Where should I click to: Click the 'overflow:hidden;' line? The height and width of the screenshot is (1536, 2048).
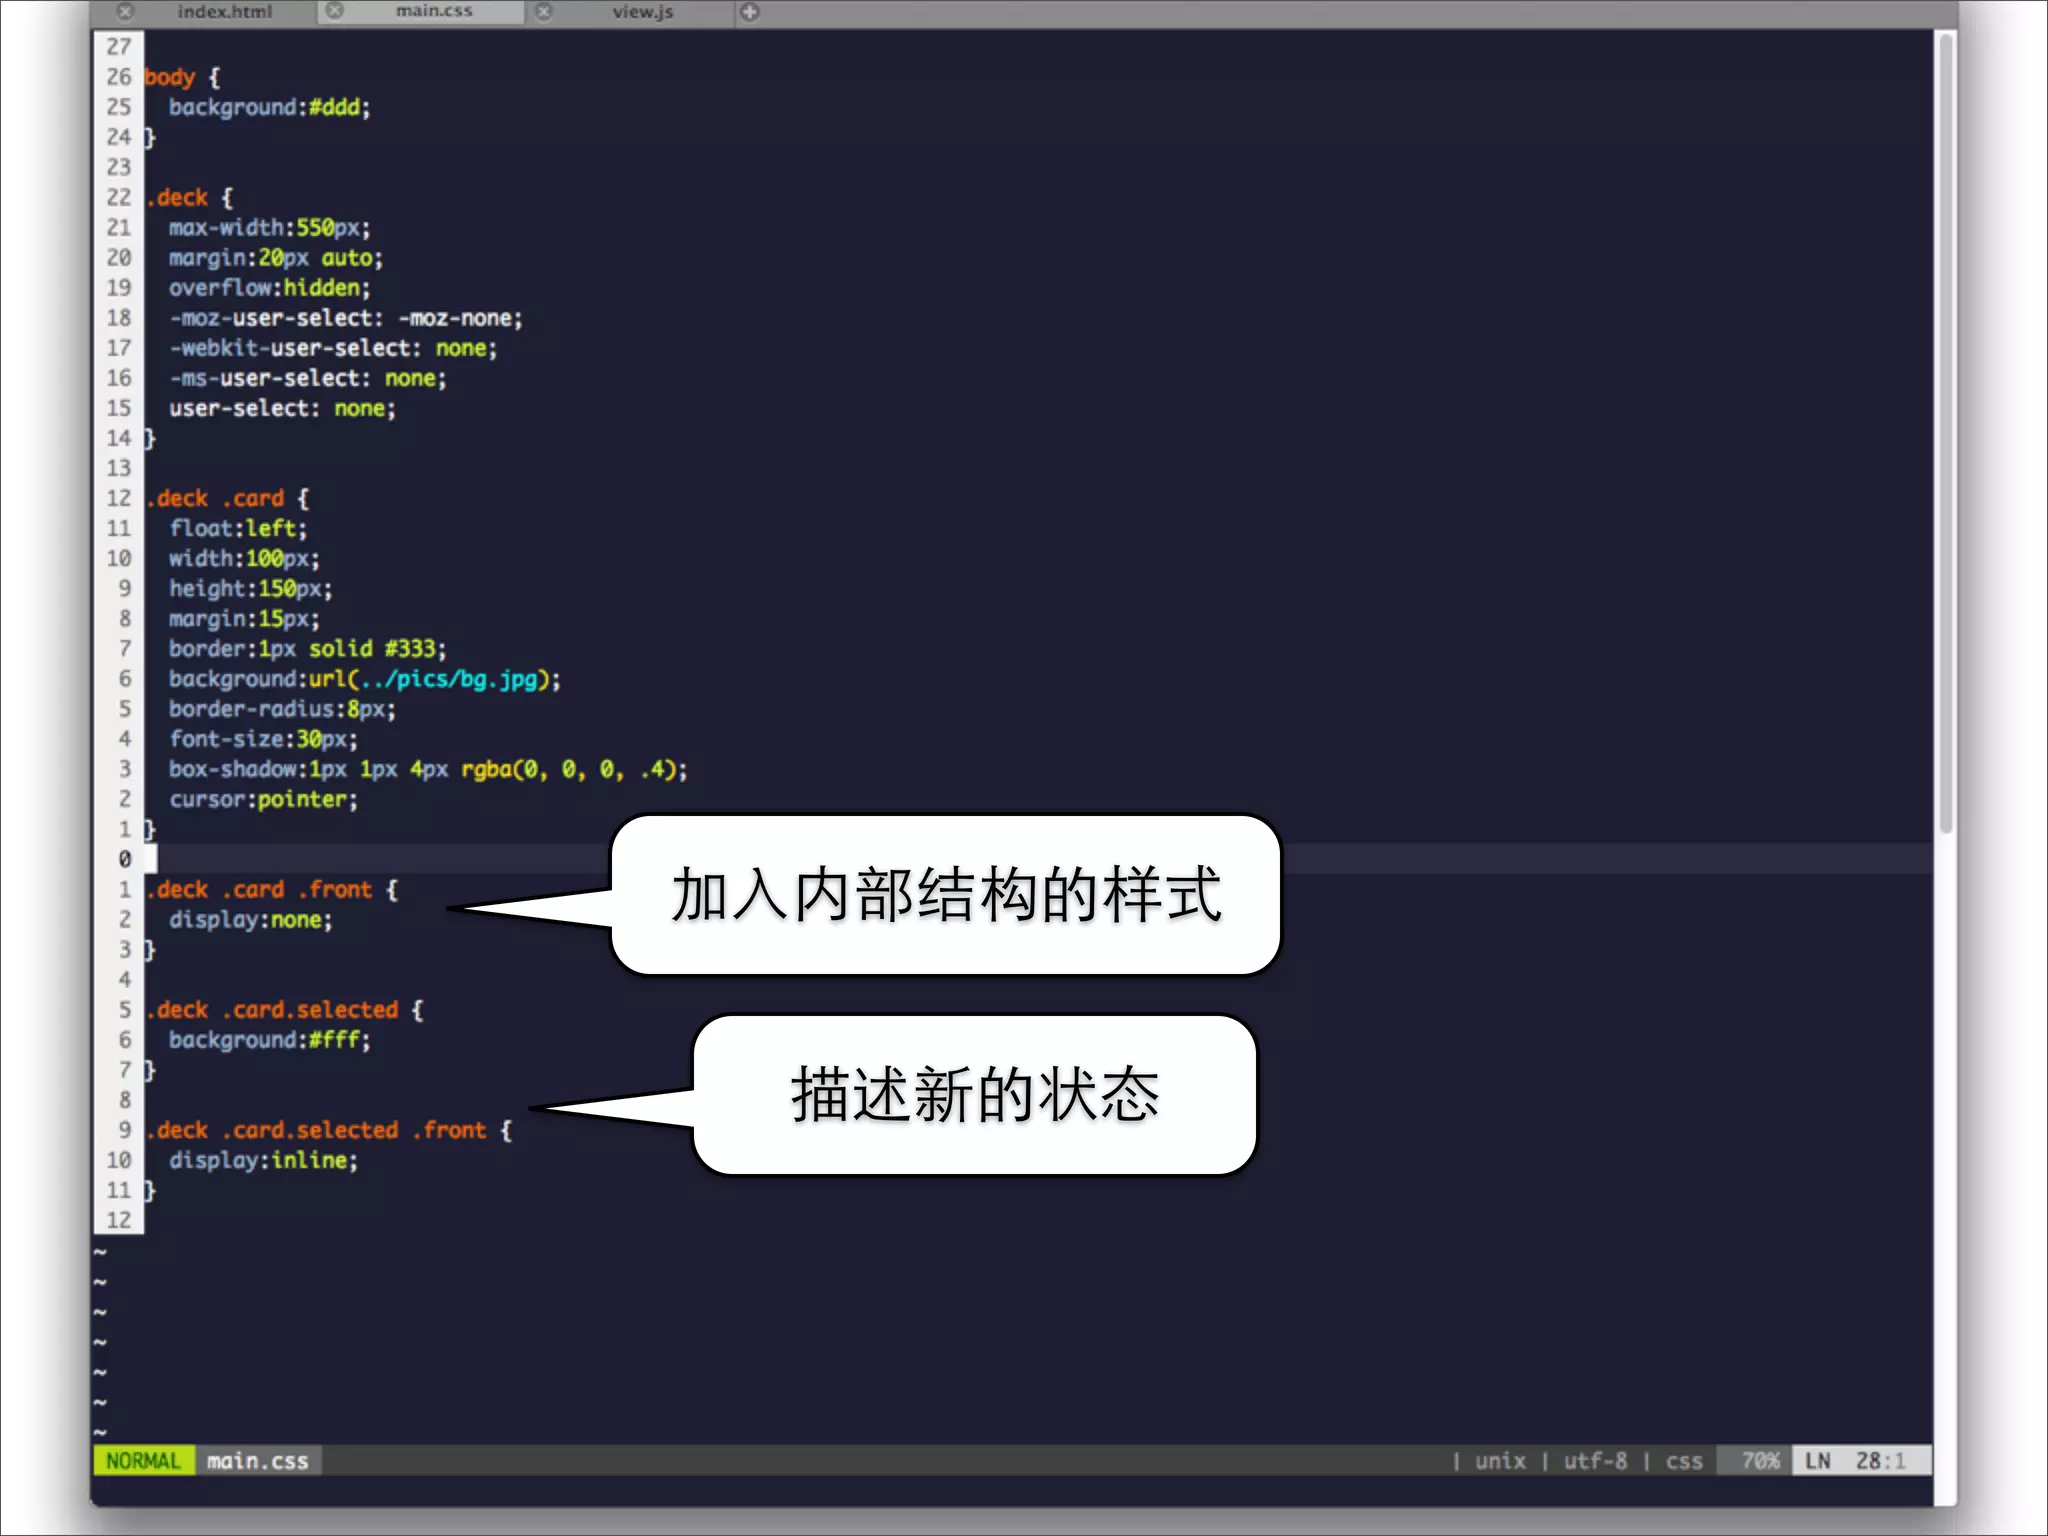click(x=269, y=288)
